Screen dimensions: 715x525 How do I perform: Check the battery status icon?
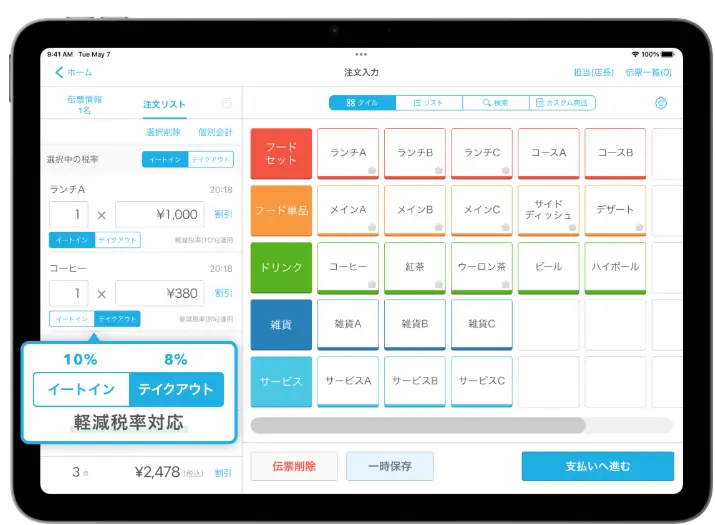pos(668,54)
